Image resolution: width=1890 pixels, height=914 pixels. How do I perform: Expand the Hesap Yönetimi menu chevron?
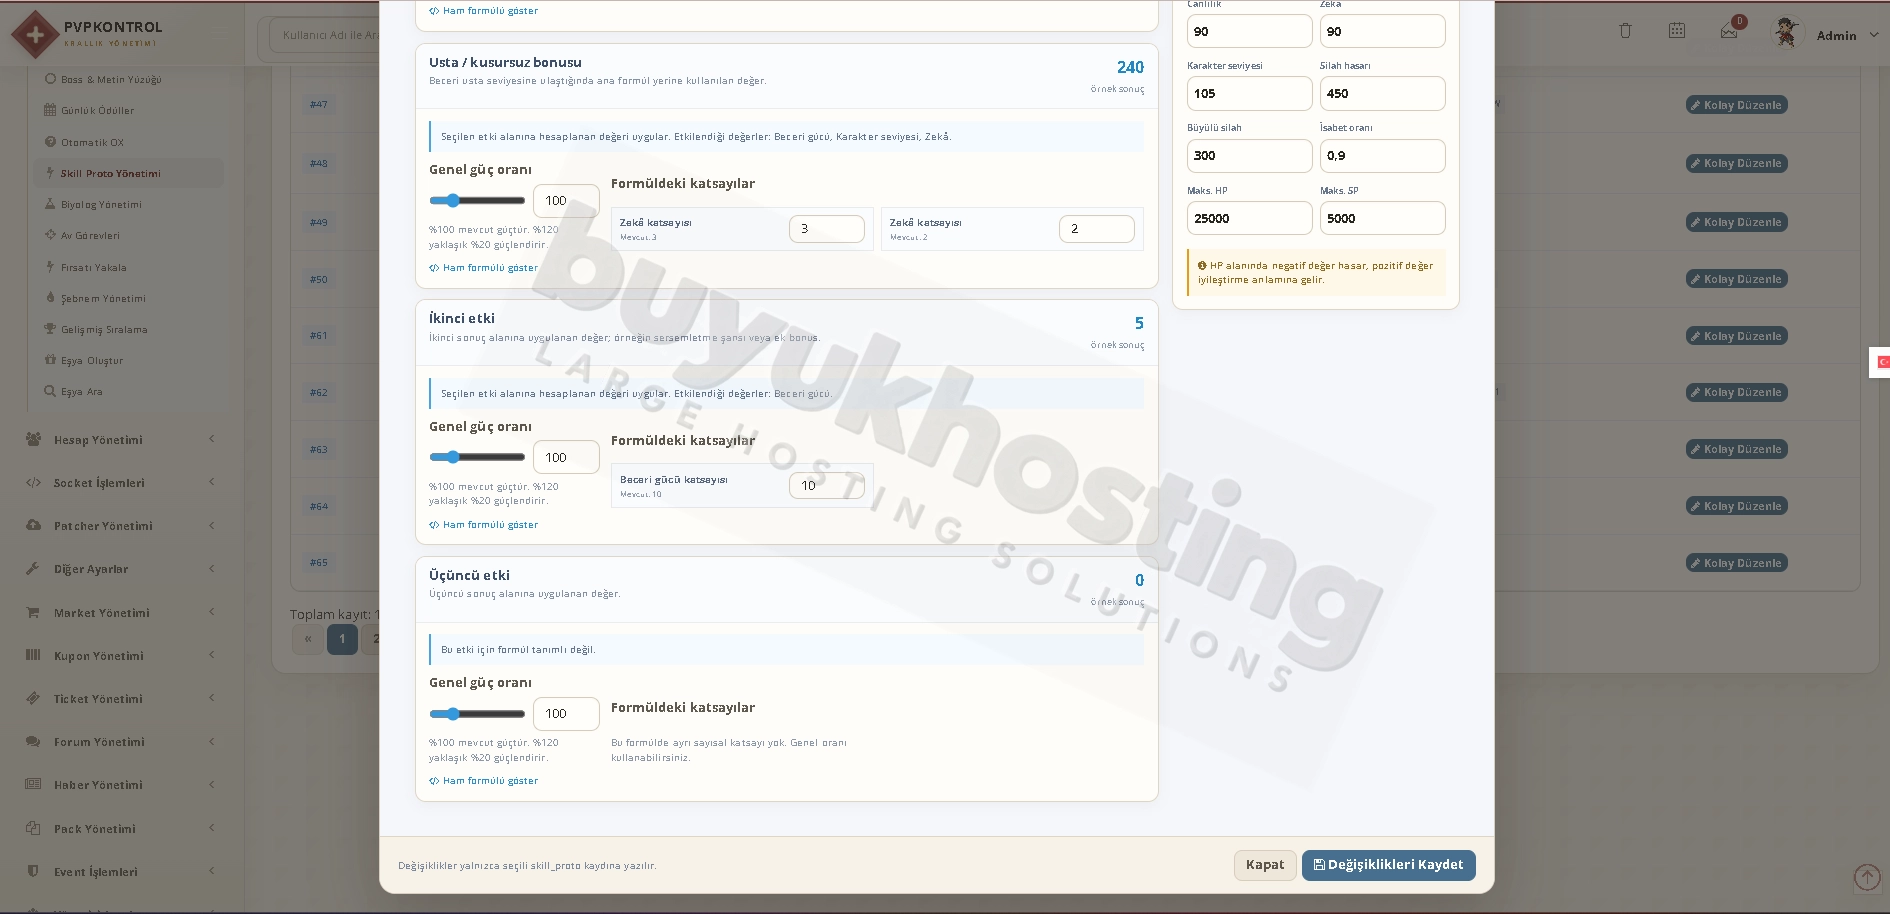click(x=211, y=439)
